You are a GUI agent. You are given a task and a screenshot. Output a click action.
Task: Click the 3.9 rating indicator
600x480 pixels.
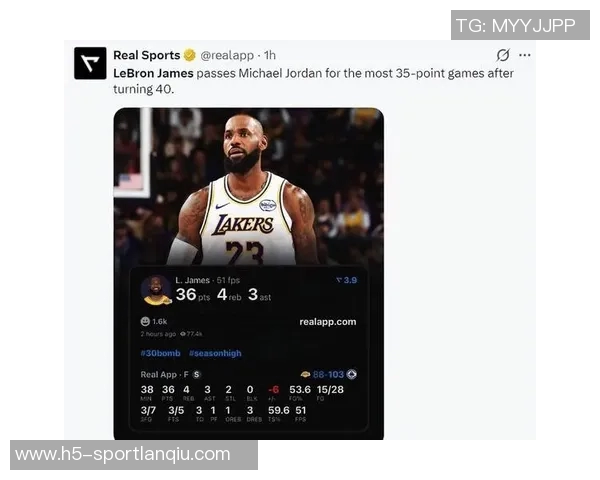pyautogui.click(x=346, y=280)
